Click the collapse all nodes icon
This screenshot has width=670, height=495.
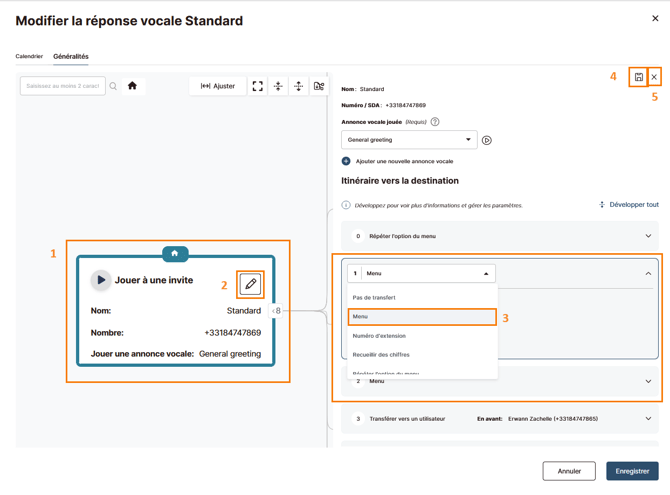coord(278,86)
